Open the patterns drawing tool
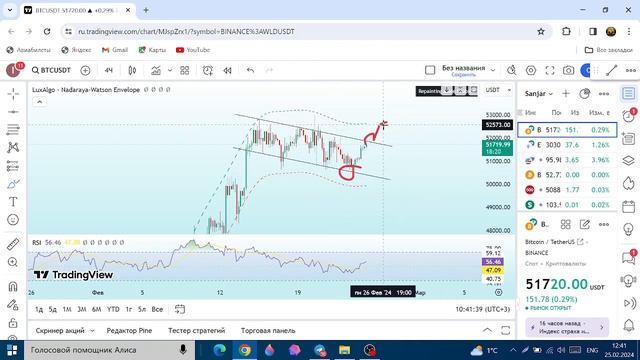640x360 pixels. pyautogui.click(x=13, y=147)
